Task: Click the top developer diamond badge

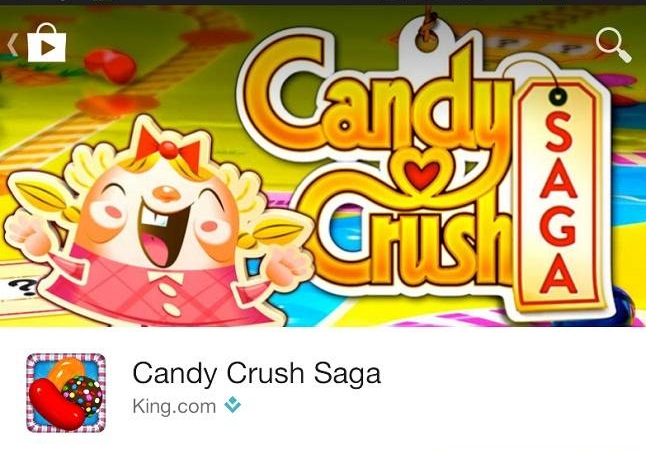Action: 232,404
